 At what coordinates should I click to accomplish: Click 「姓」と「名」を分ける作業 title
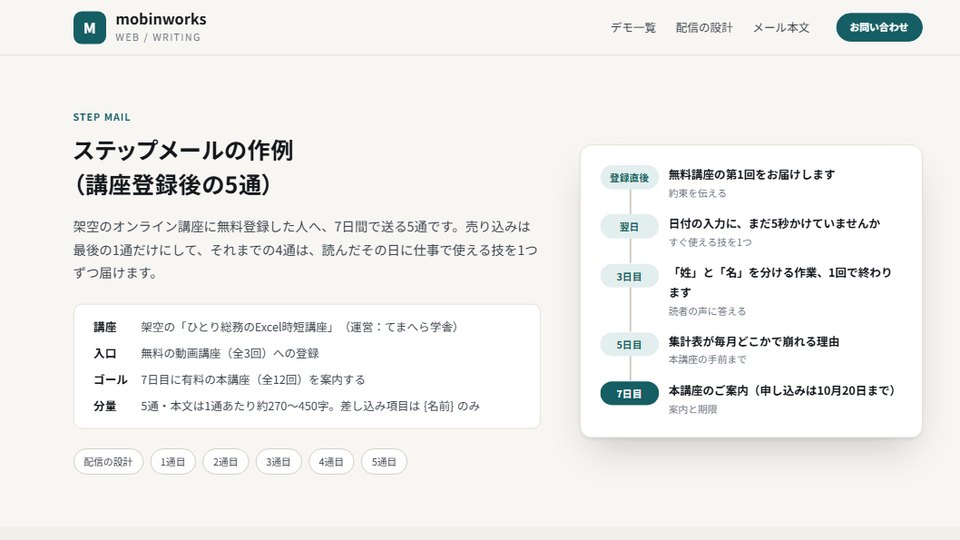[x=780, y=282]
